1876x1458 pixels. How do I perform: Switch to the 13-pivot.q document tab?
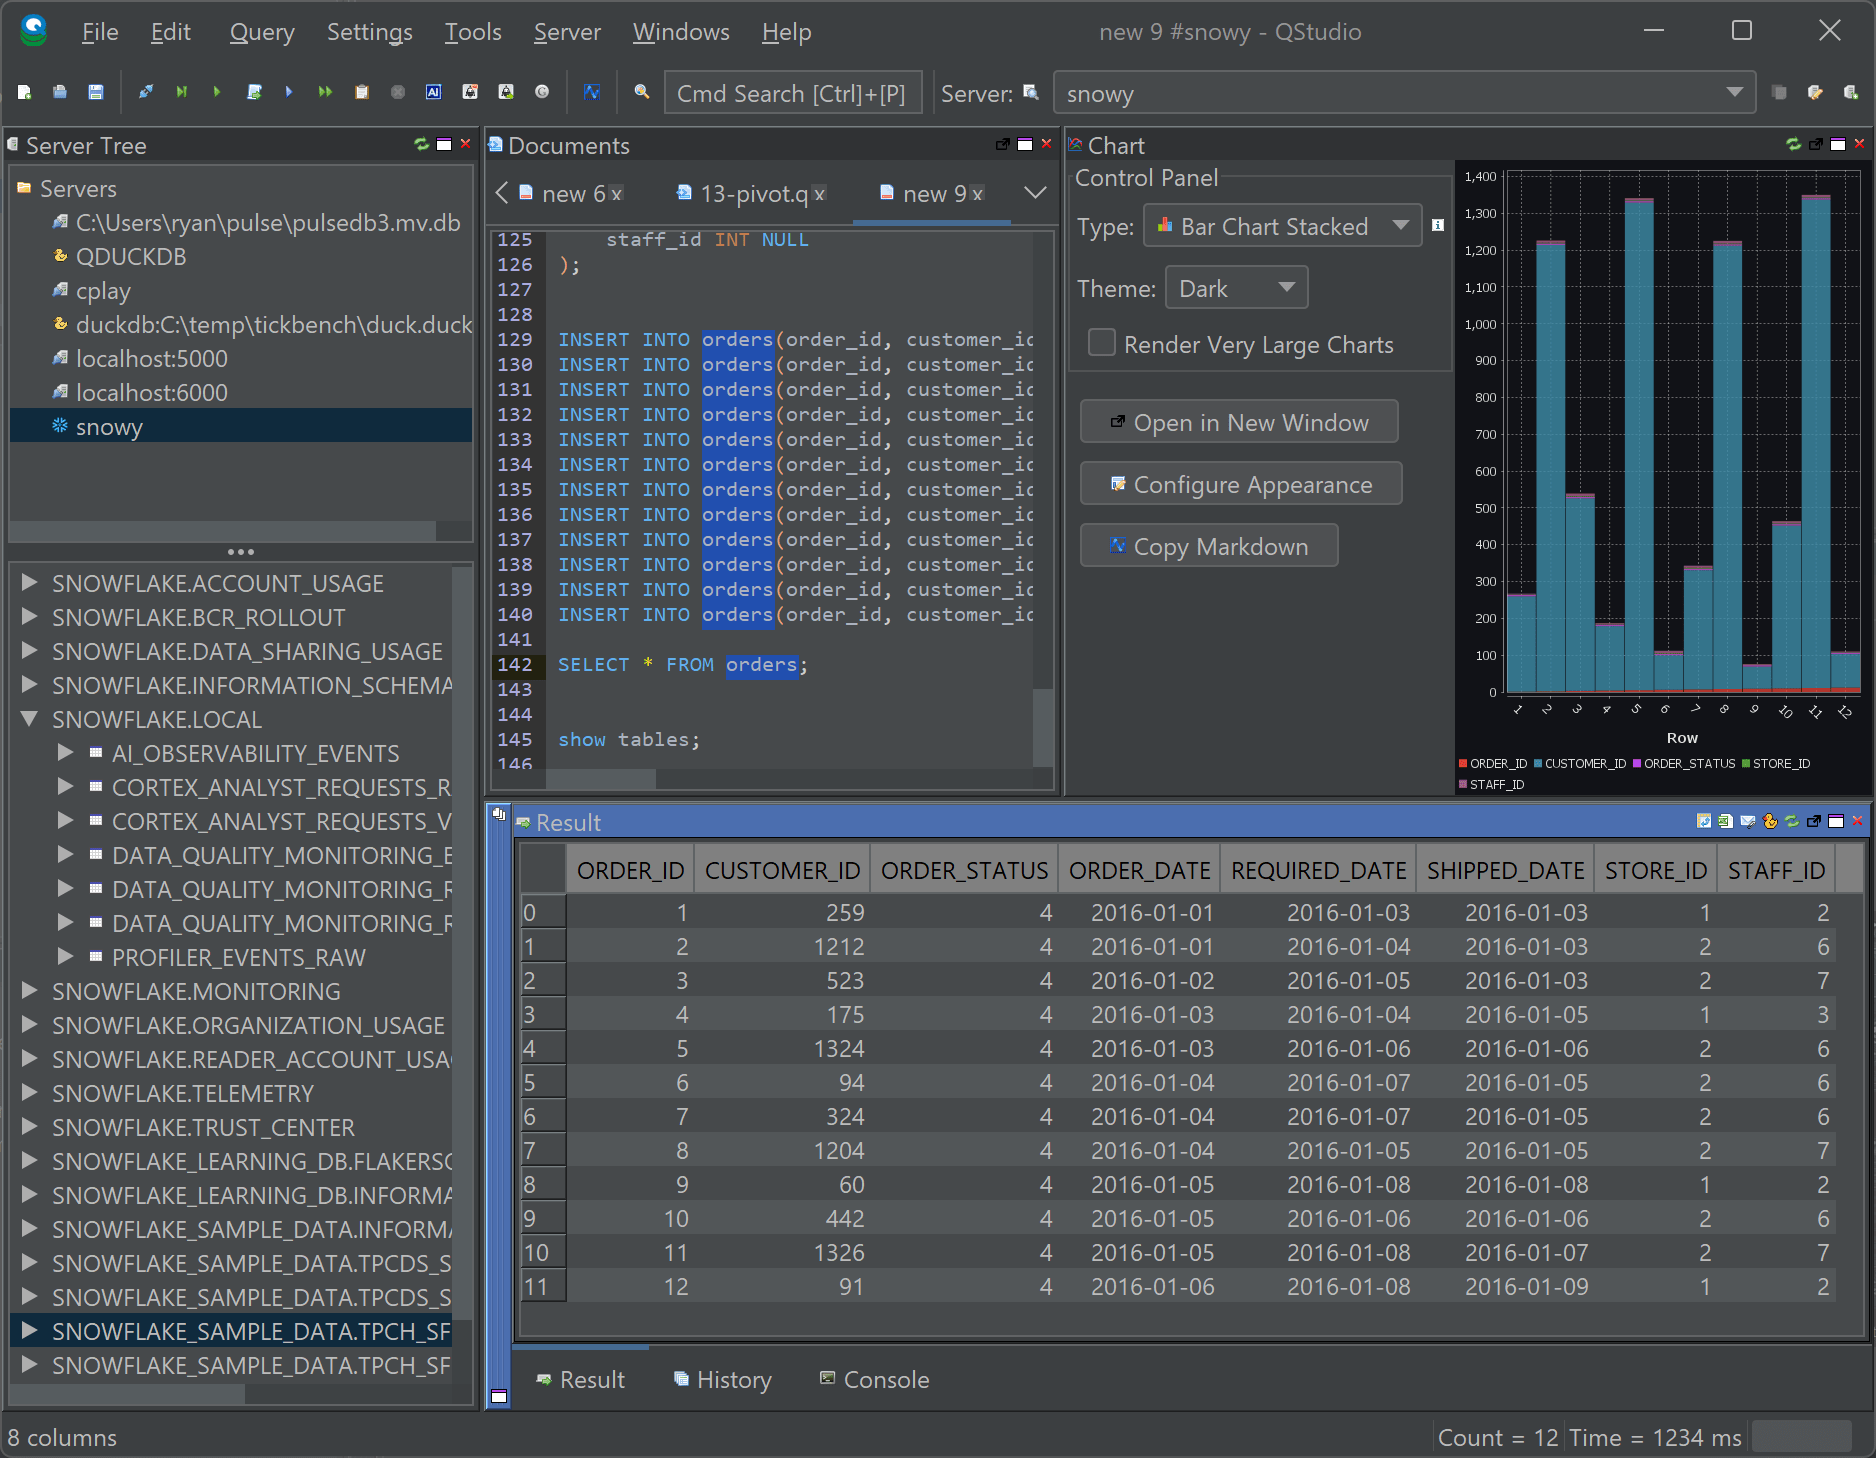pos(752,194)
